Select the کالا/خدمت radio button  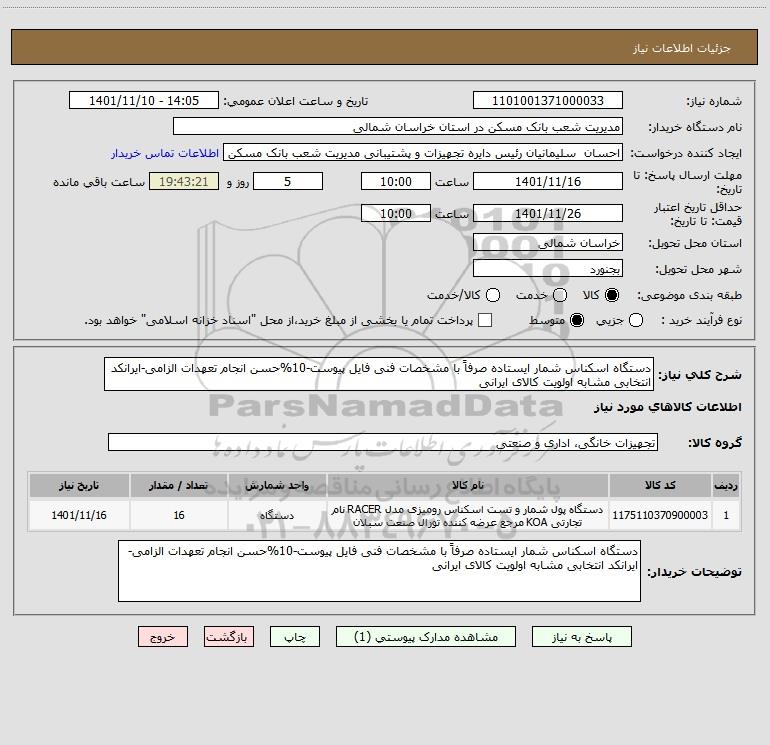tap(493, 295)
